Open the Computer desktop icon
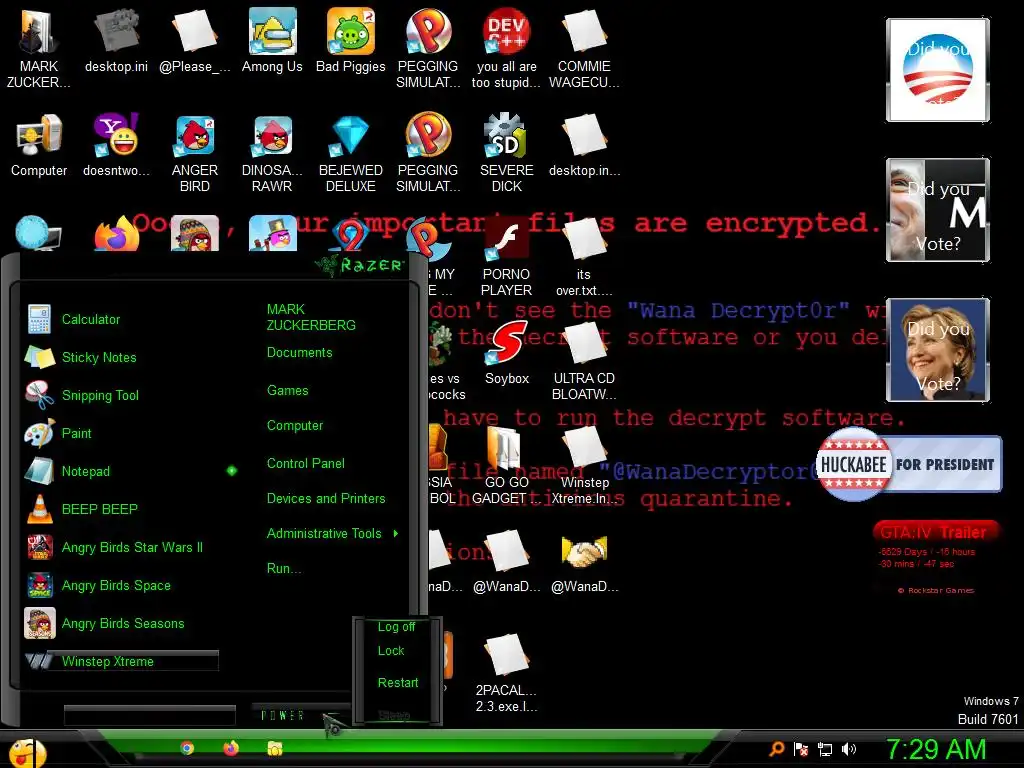The width and height of the screenshot is (1024, 768). click(x=39, y=145)
